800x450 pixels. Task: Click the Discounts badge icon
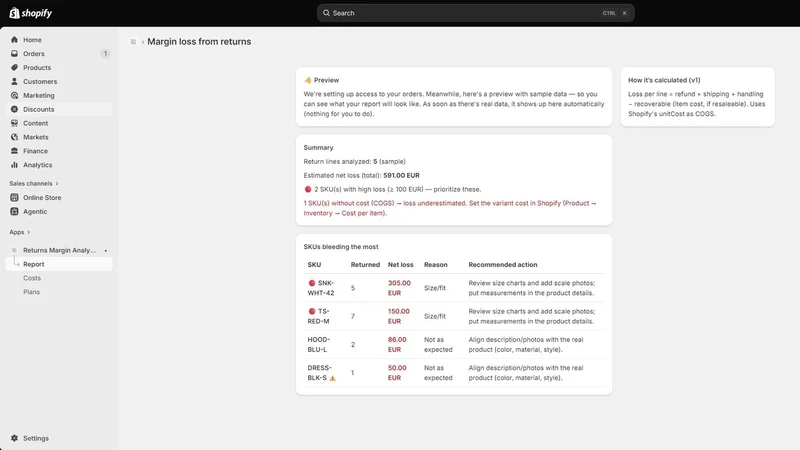pos(14,109)
